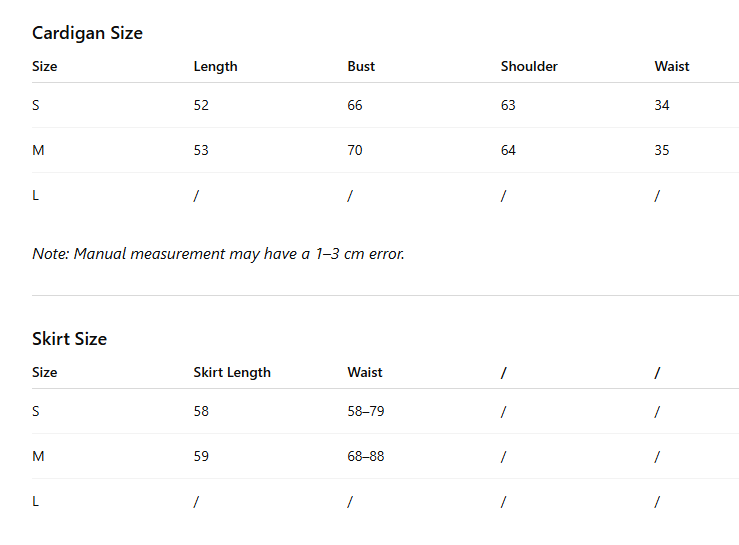The image size is (739, 545).
Task: Select the Bust column header
Action: pyautogui.click(x=361, y=66)
